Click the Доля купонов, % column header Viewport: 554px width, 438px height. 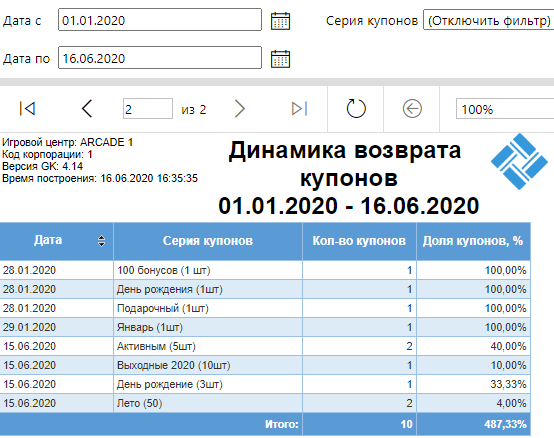473,241
